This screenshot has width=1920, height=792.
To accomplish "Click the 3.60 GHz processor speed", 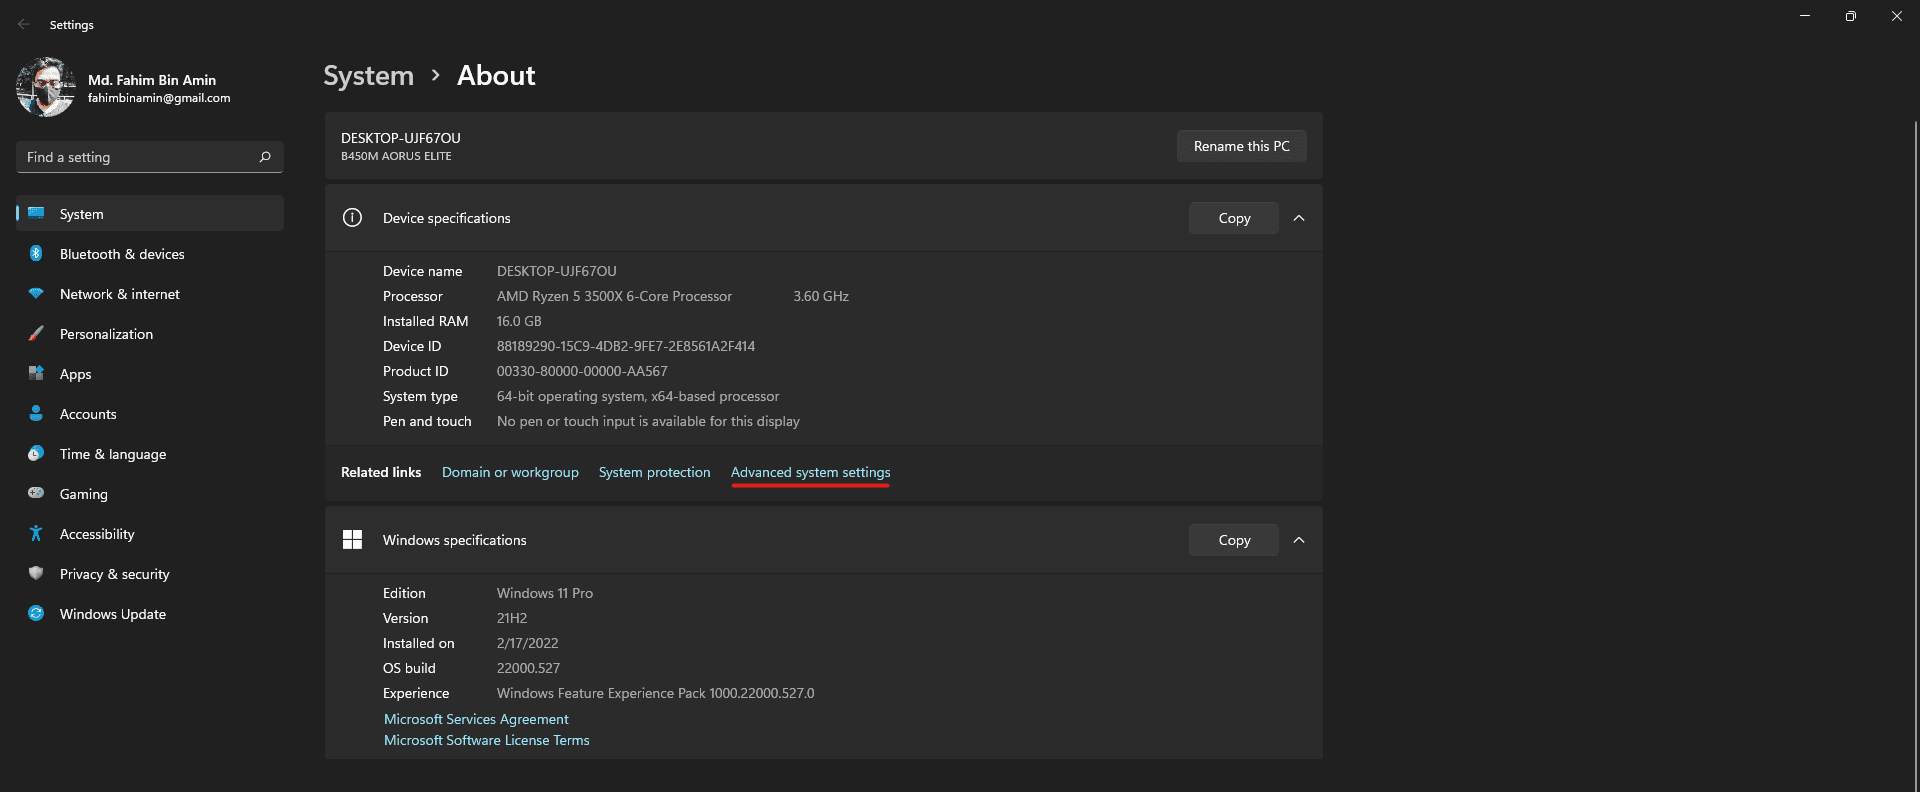I will [x=821, y=296].
